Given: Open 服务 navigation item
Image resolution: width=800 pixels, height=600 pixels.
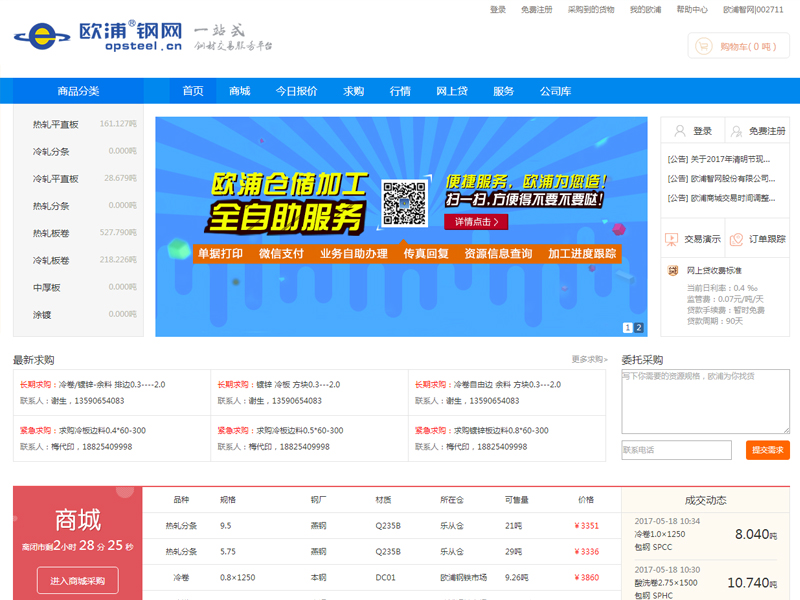Looking at the screenshot, I should point(504,91).
